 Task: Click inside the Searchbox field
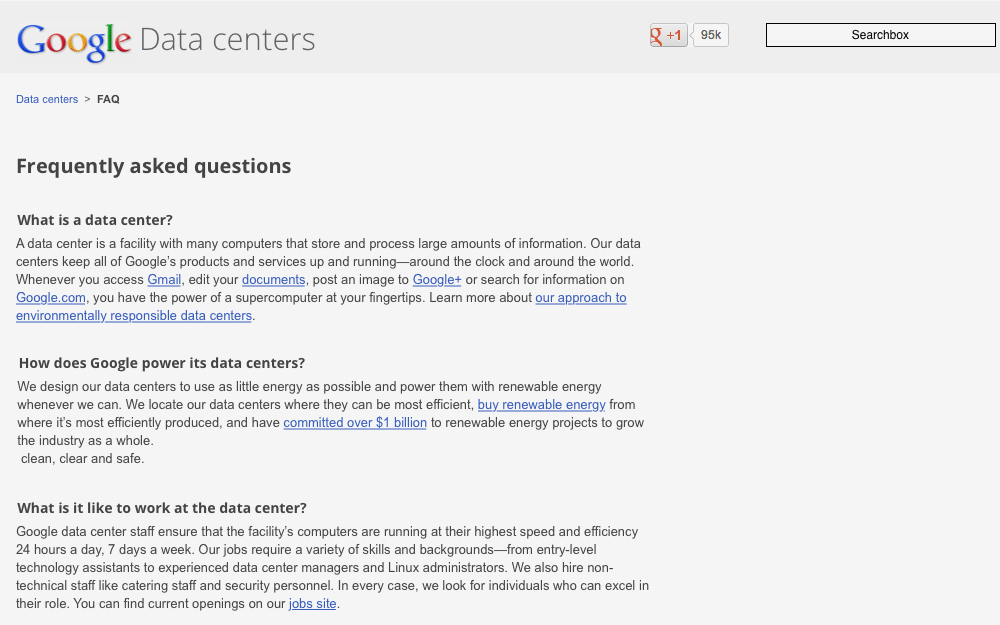[x=879, y=34]
